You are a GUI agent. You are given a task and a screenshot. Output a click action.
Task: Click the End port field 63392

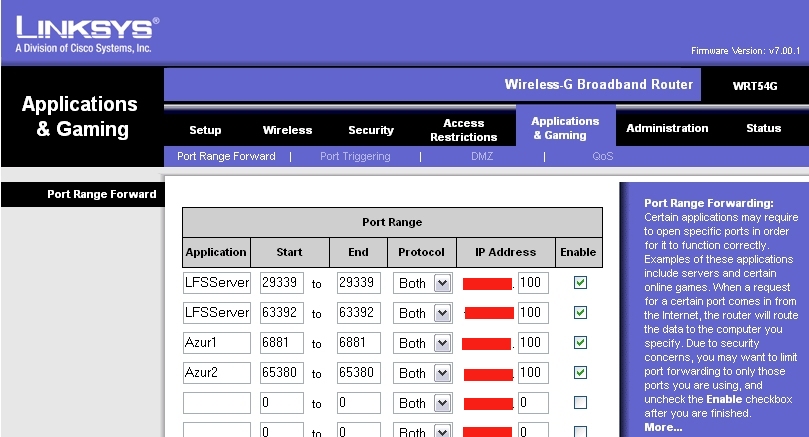[359, 313]
